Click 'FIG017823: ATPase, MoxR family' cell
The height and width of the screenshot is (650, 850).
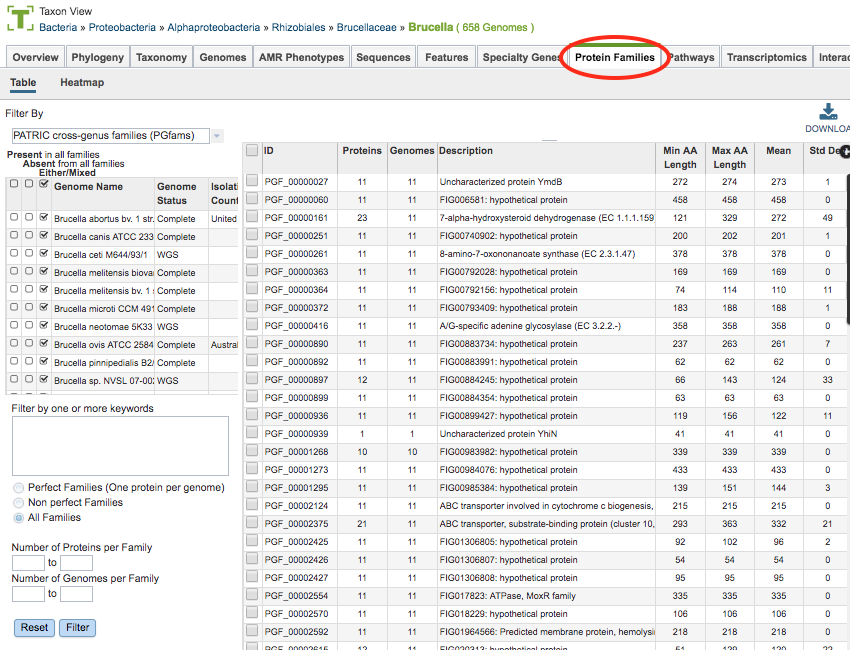point(507,596)
